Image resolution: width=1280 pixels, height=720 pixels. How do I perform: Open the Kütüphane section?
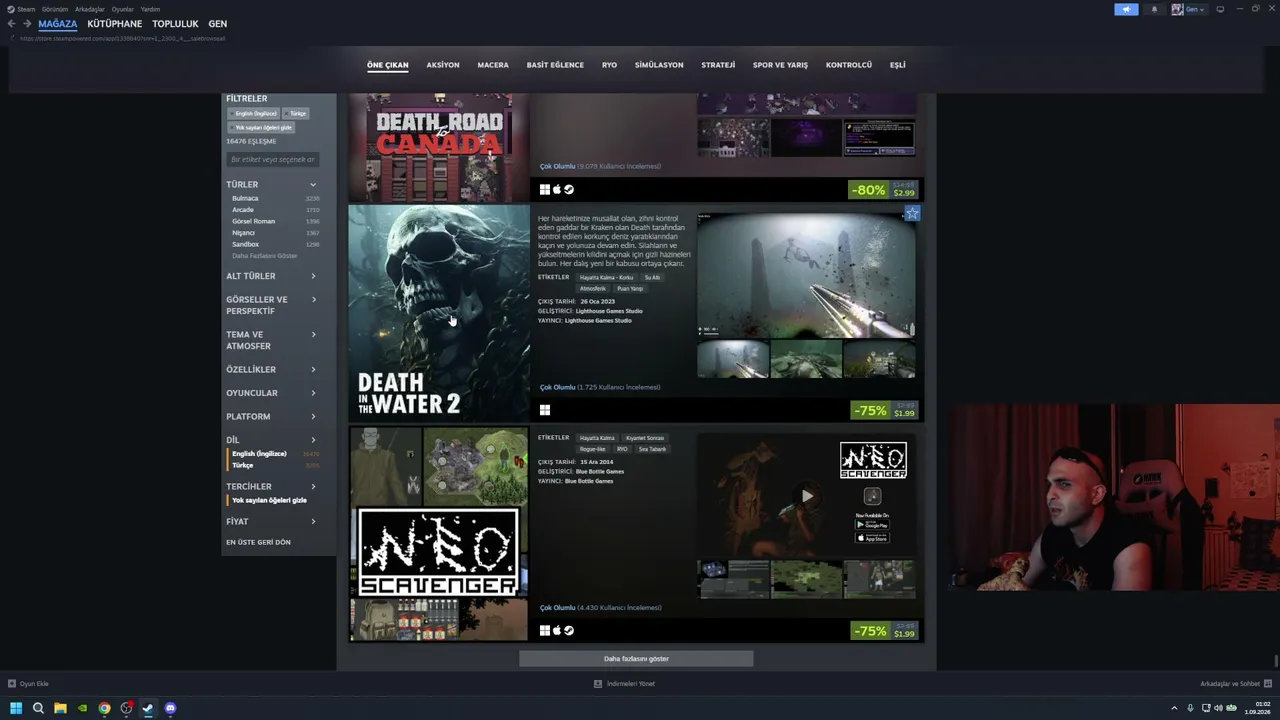tap(115, 24)
